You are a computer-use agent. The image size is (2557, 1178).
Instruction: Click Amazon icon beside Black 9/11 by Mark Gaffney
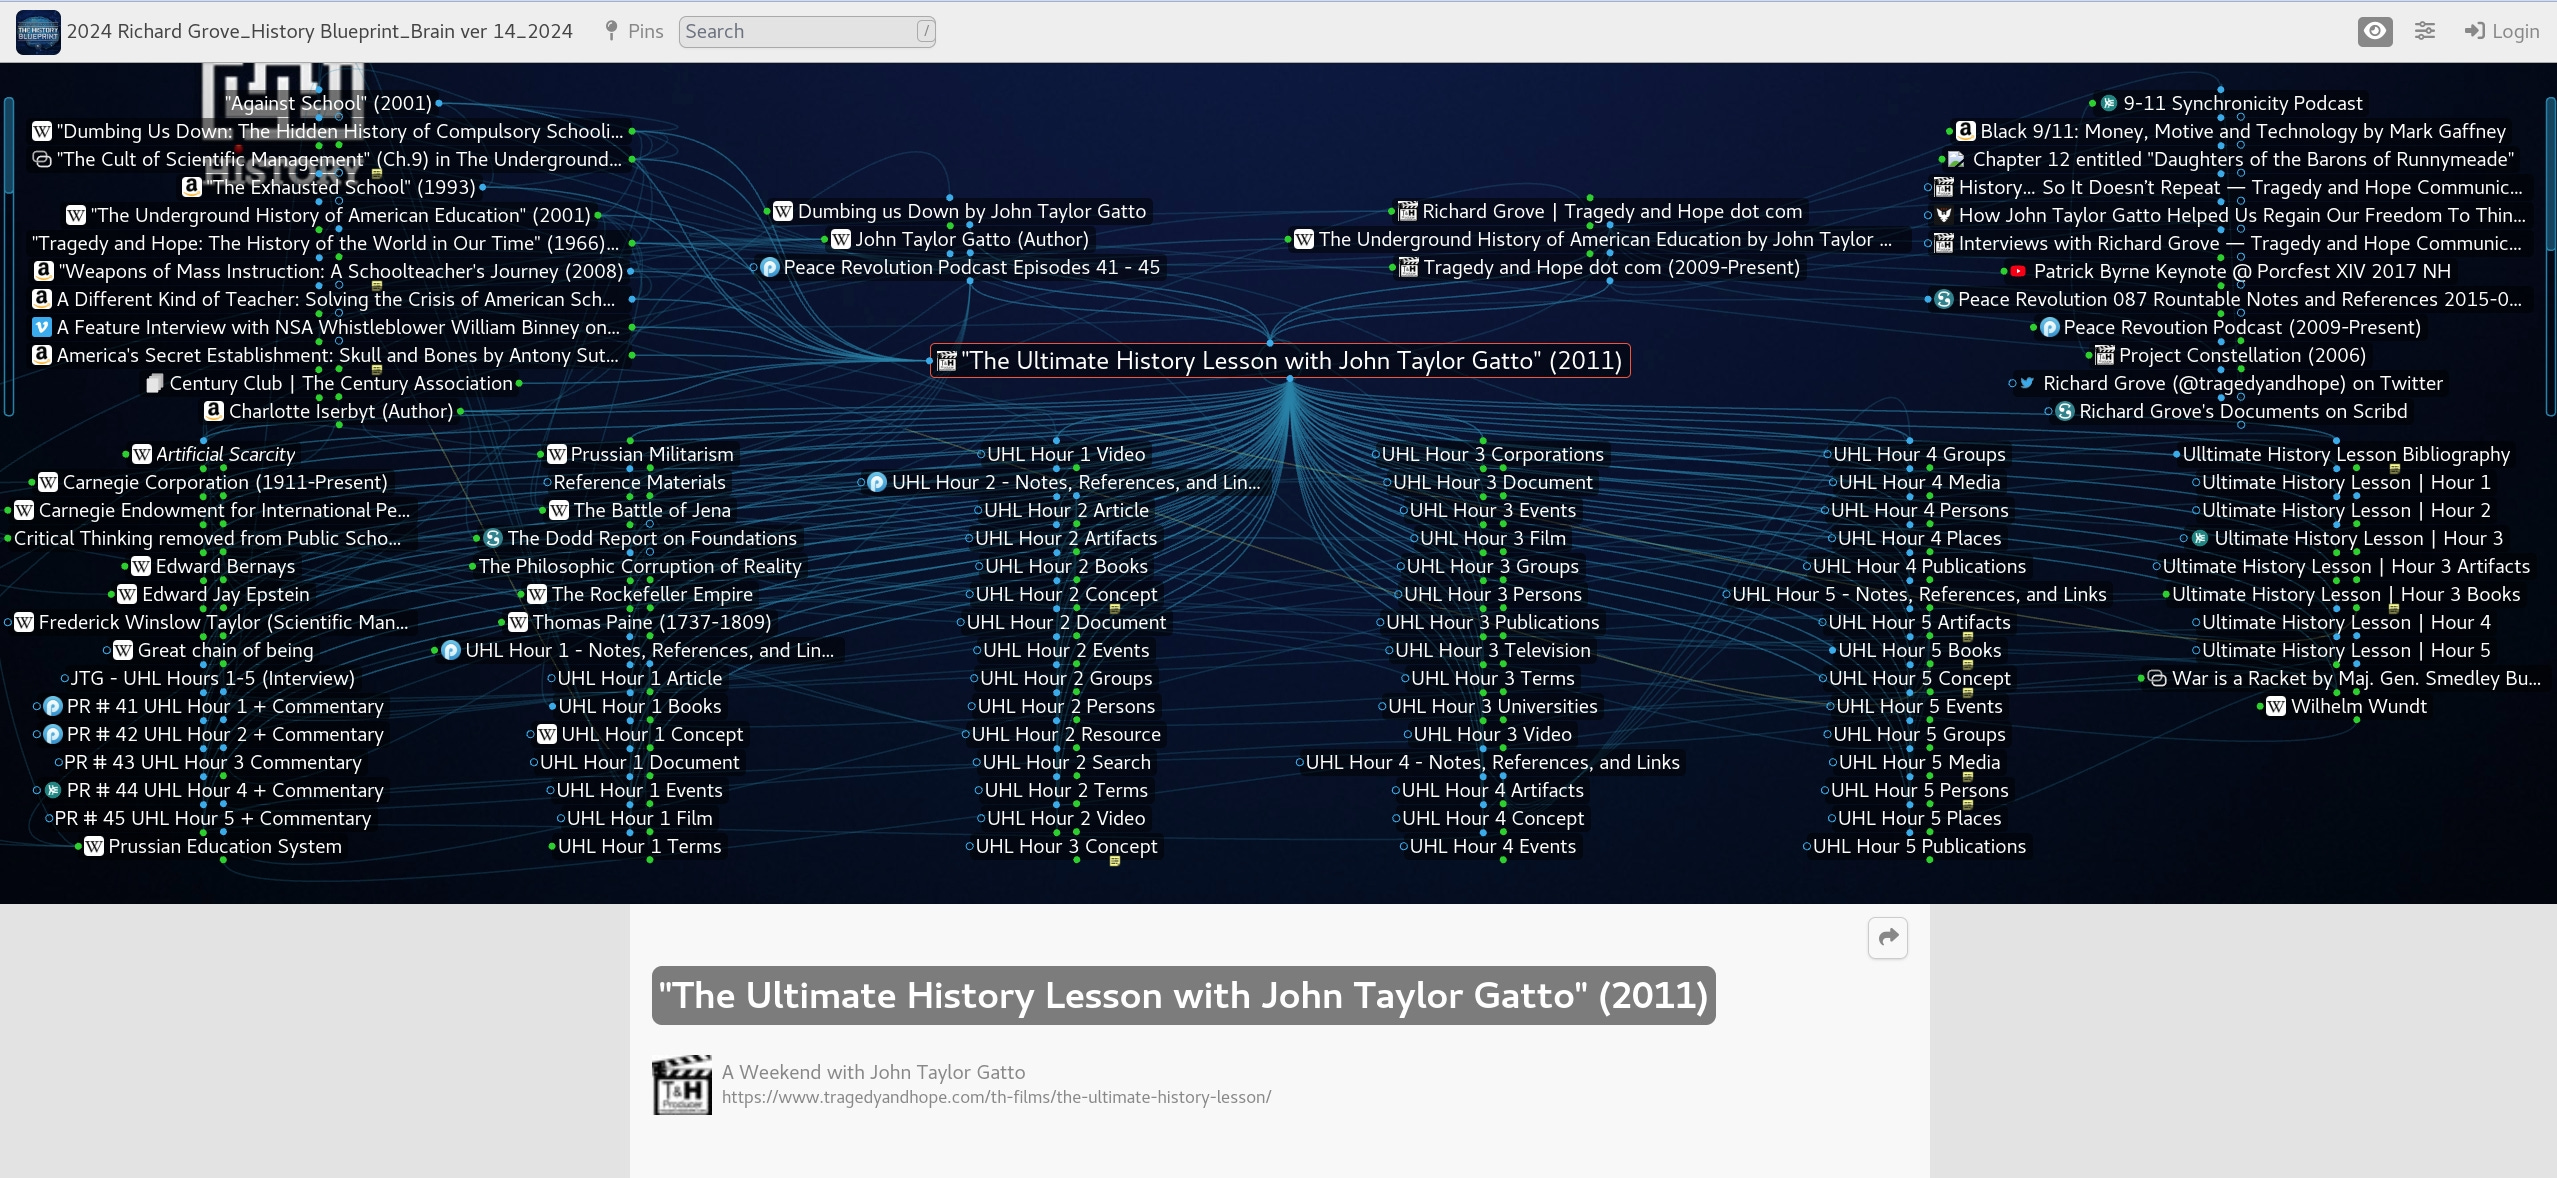pos(1965,131)
